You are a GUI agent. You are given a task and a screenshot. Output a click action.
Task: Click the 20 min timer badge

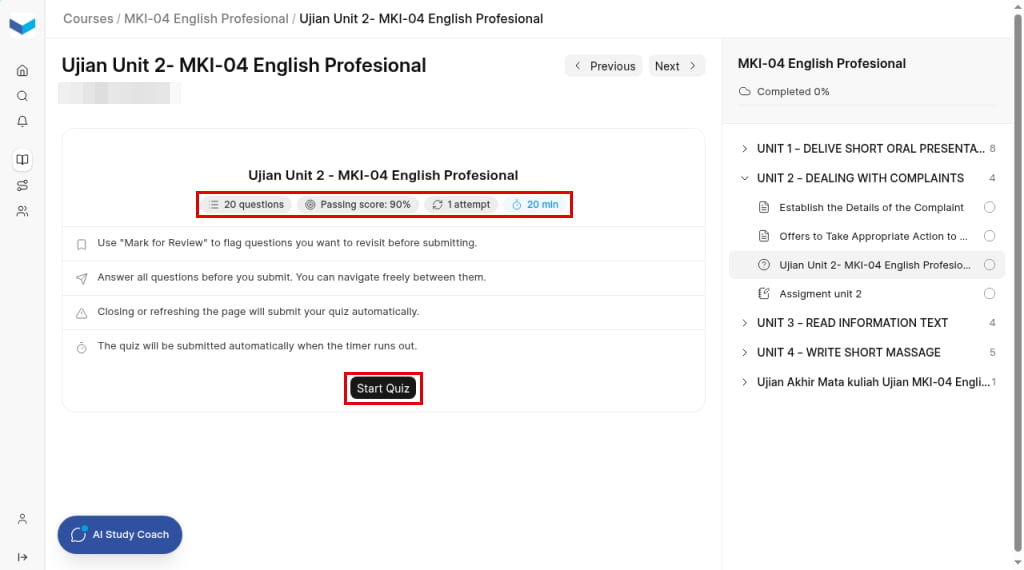[x=535, y=204]
